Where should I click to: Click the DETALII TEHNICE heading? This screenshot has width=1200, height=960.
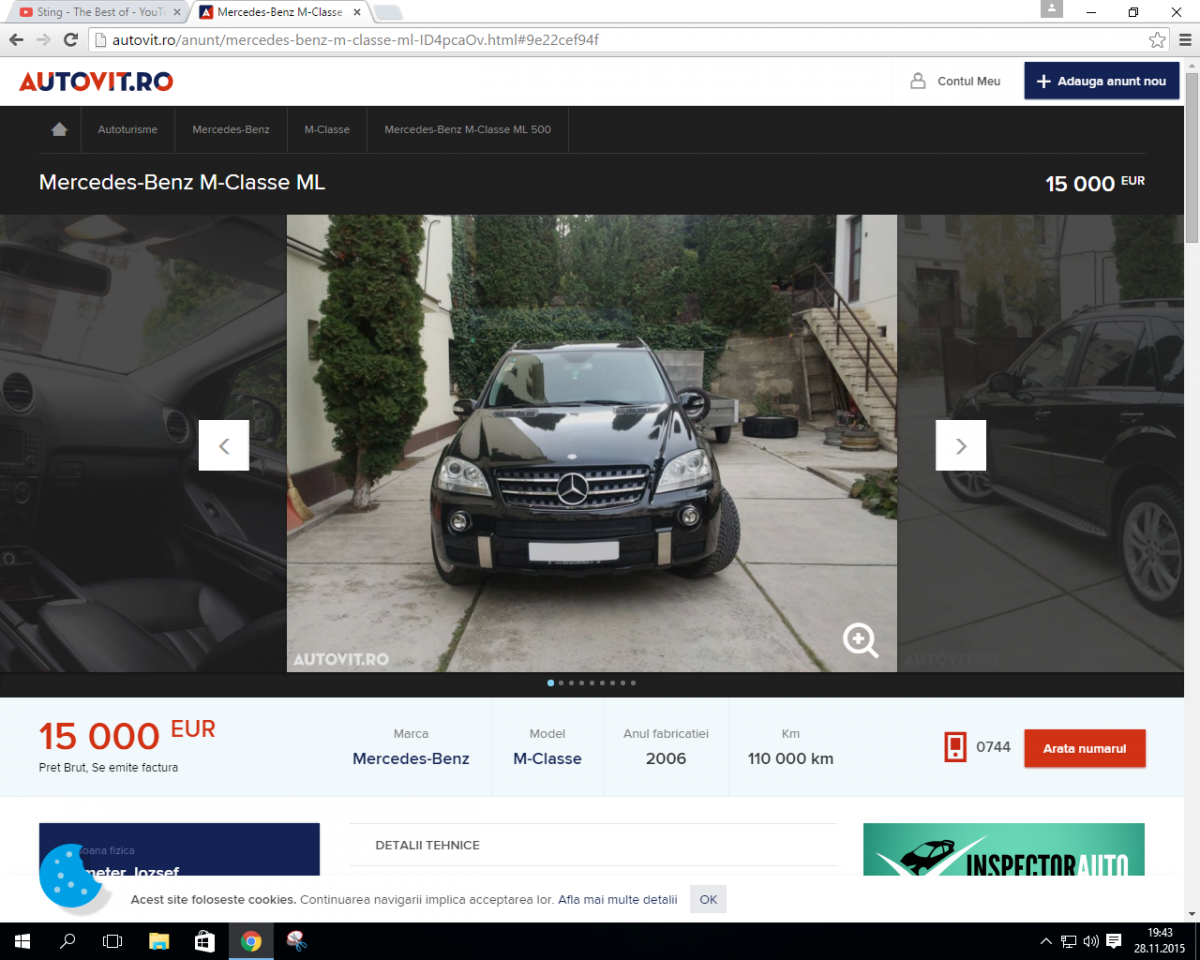pyautogui.click(x=427, y=845)
